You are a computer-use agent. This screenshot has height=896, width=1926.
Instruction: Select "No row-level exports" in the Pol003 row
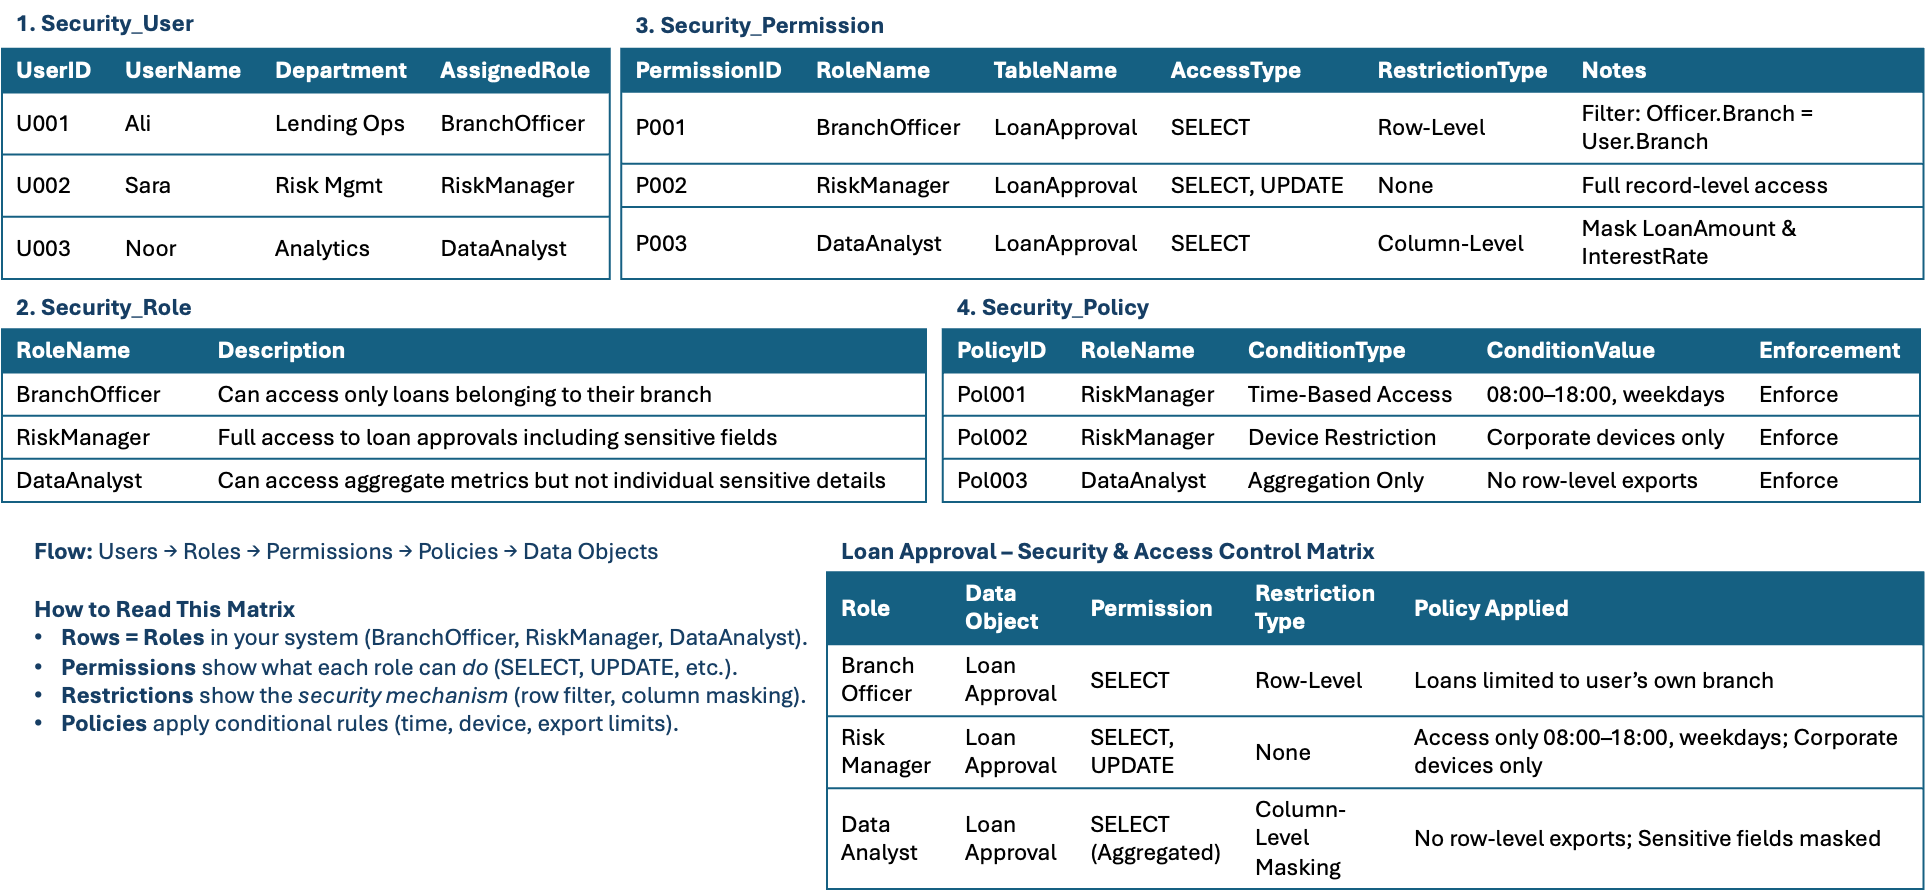[x=1592, y=480]
